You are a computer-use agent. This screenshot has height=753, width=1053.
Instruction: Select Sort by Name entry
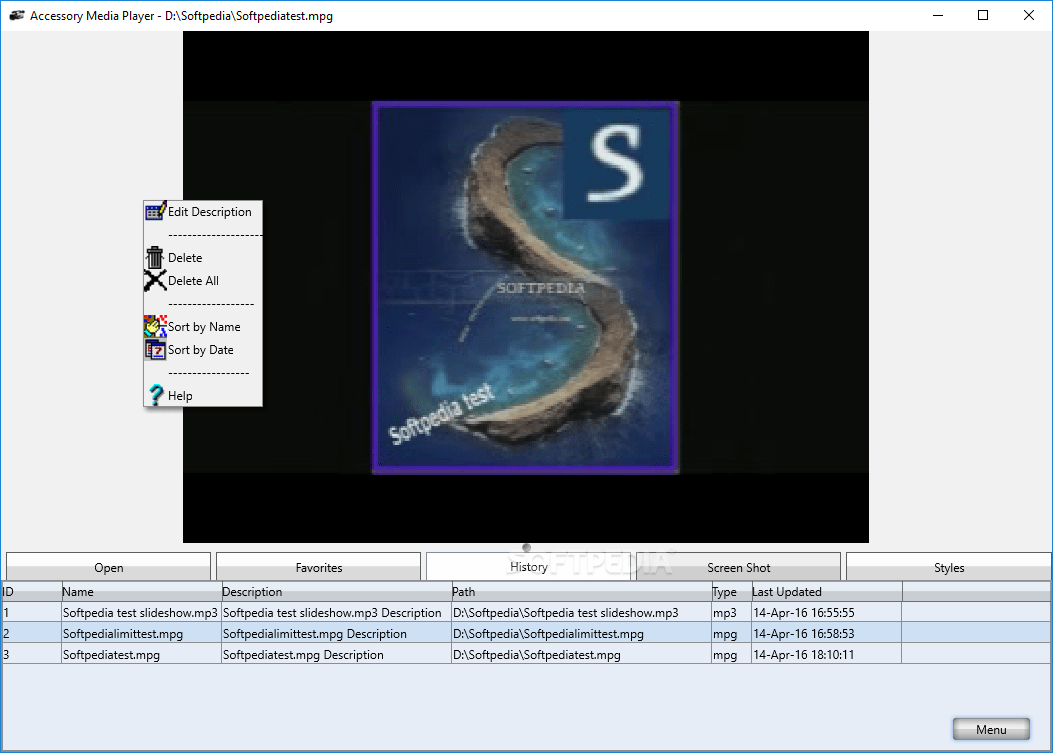coord(204,327)
